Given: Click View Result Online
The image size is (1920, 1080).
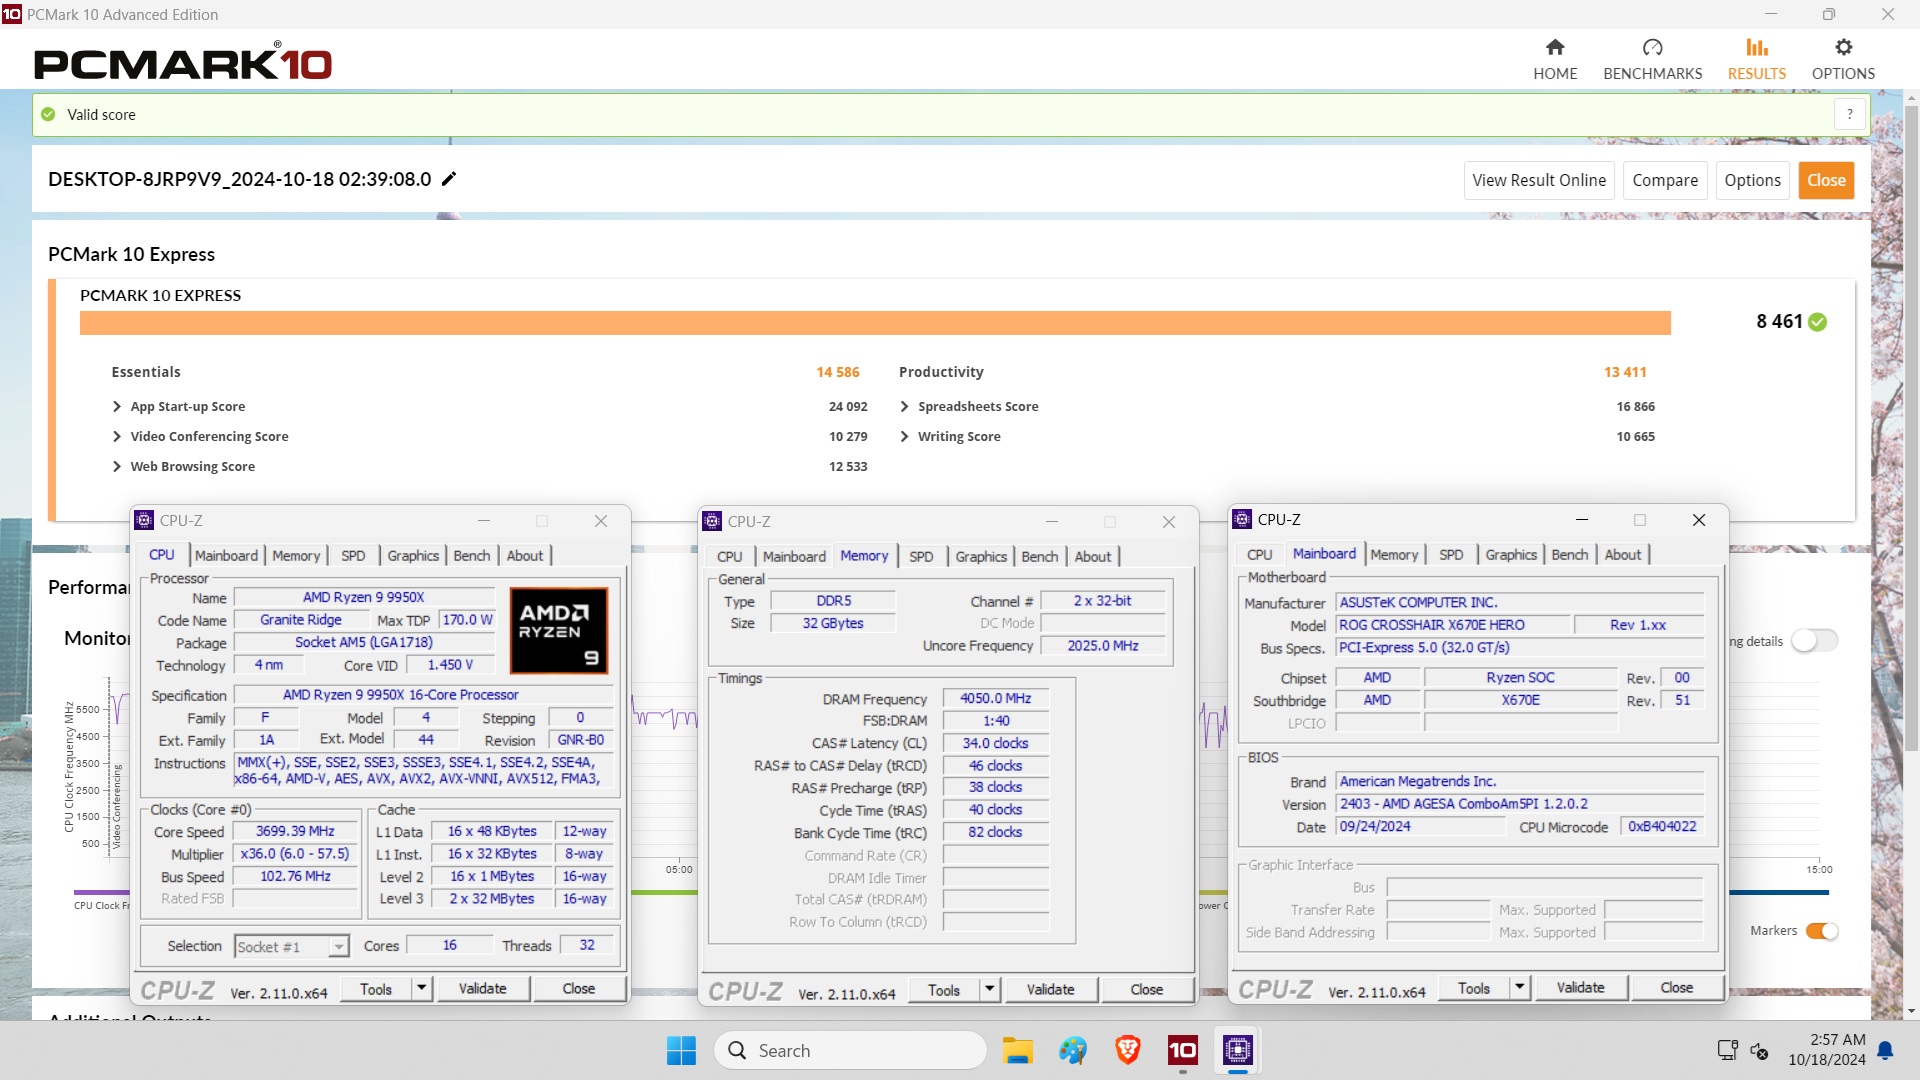Looking at the screenshot, I should (x=1539, y=180).
